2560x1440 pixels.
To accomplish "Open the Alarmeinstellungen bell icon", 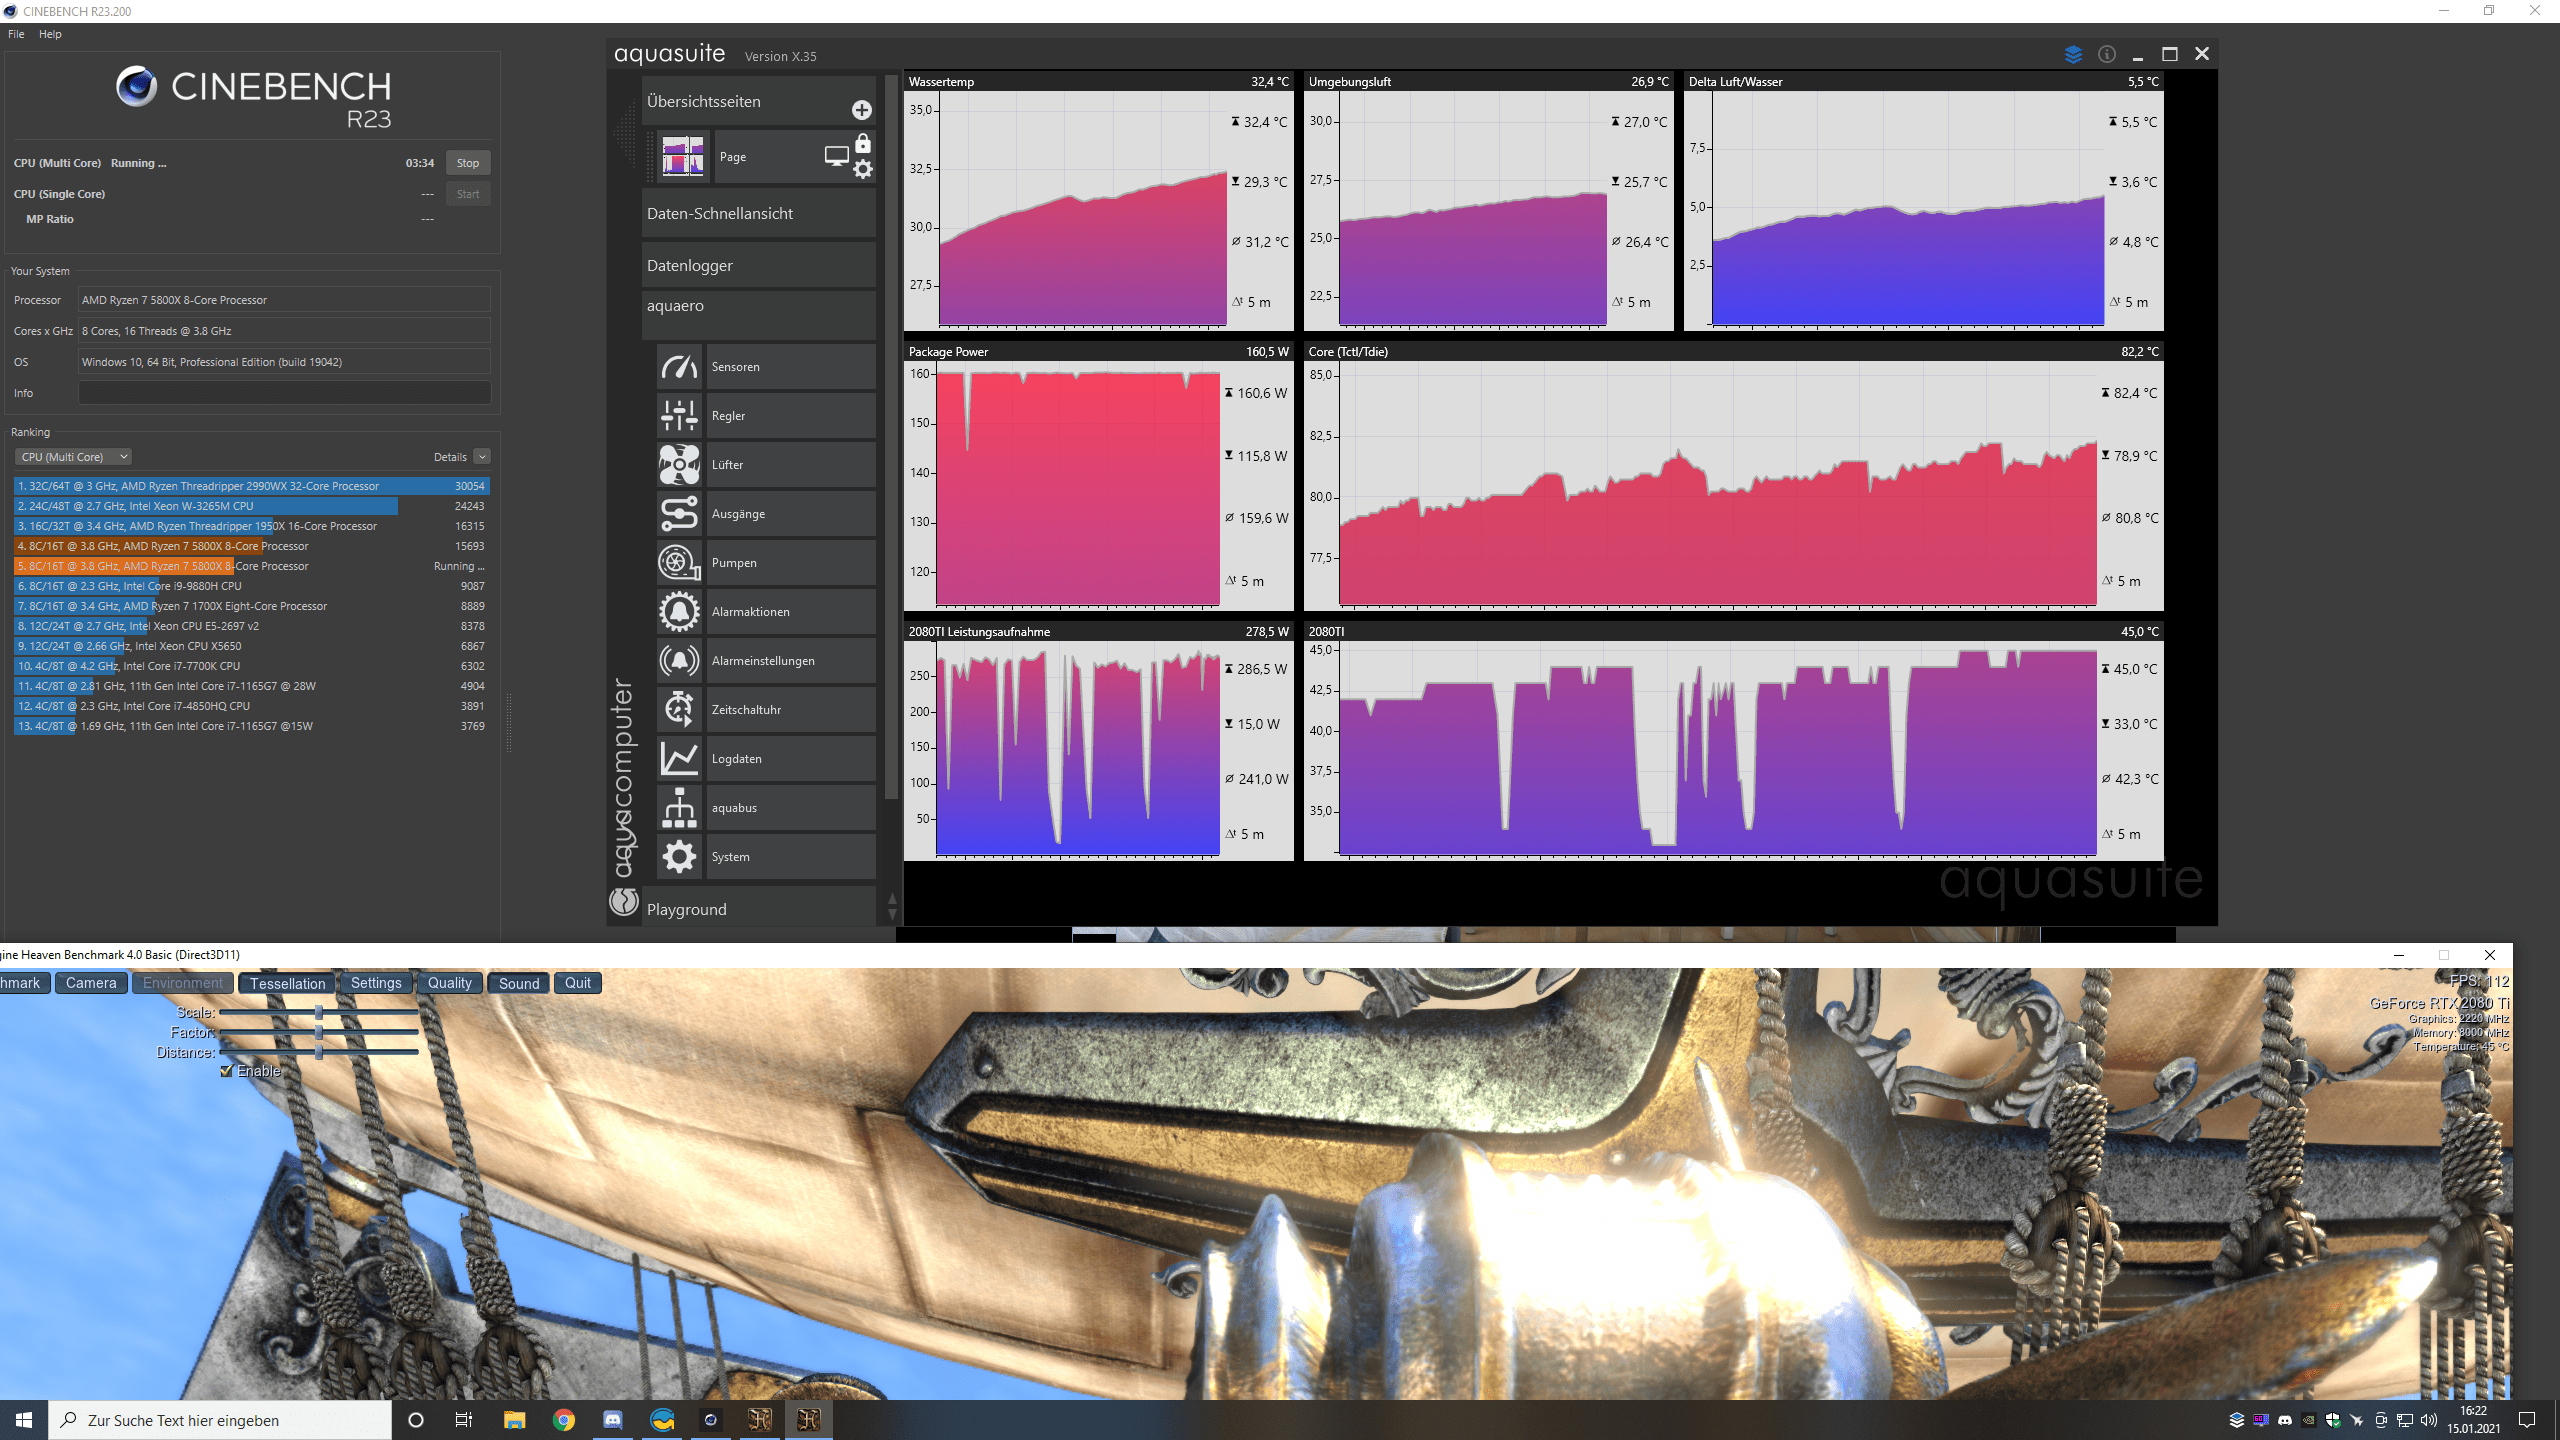I will (x=679, y=661).
